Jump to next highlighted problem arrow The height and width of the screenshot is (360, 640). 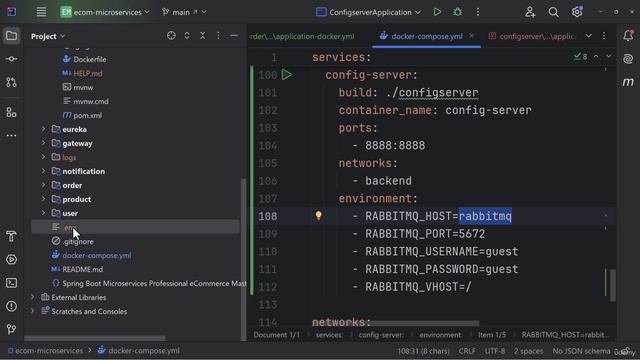[x=609, y=56]
